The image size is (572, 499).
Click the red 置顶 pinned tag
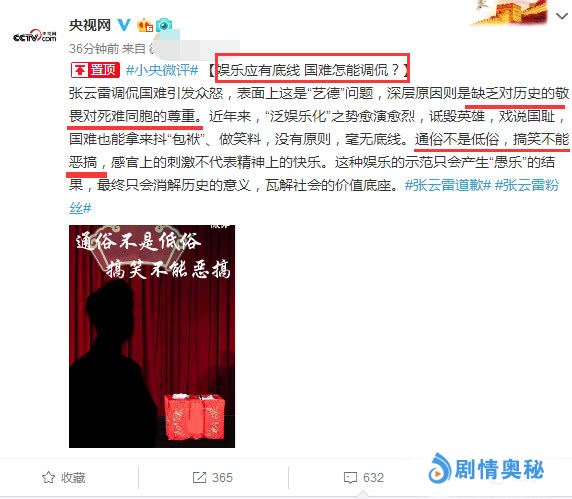pos(95,69)
